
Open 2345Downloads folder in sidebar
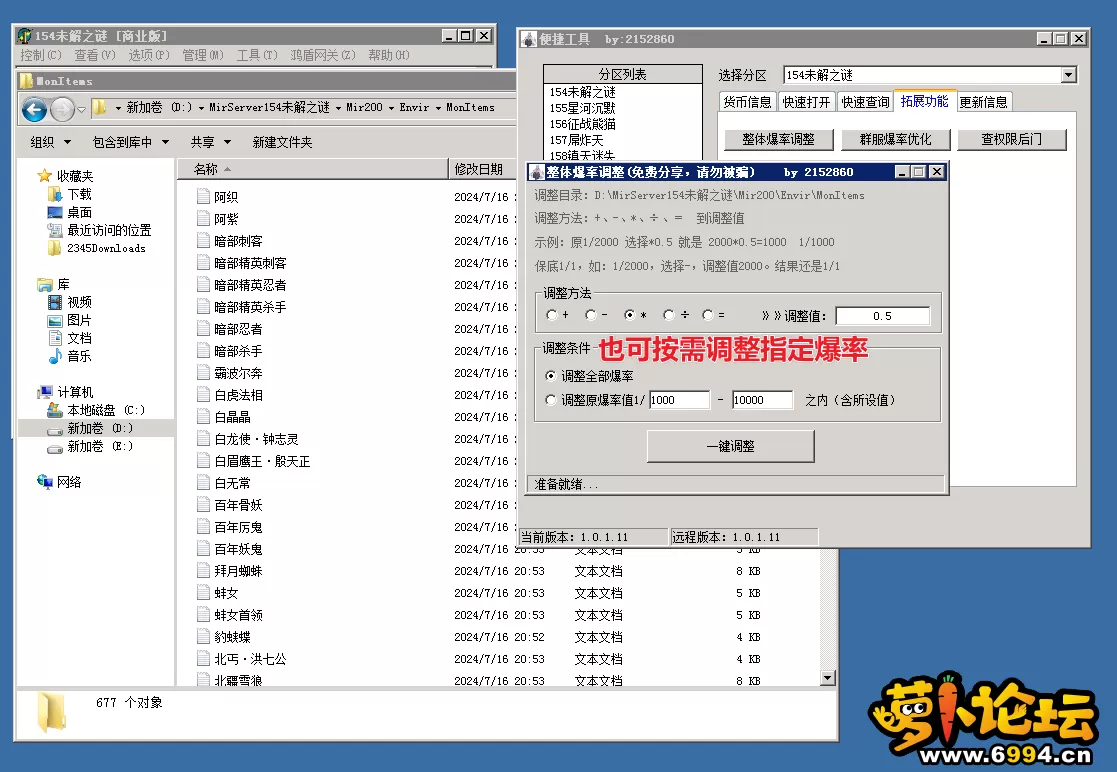point(106,248)
